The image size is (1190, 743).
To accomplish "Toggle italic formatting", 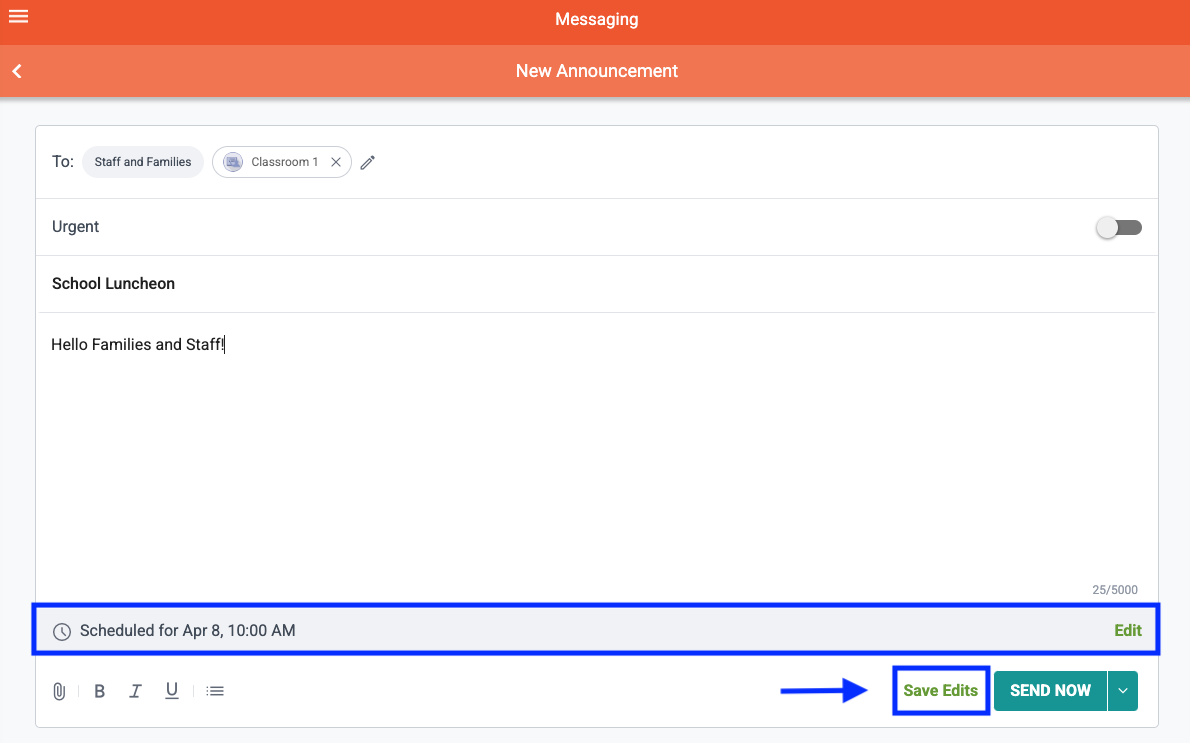I will 136,691.
